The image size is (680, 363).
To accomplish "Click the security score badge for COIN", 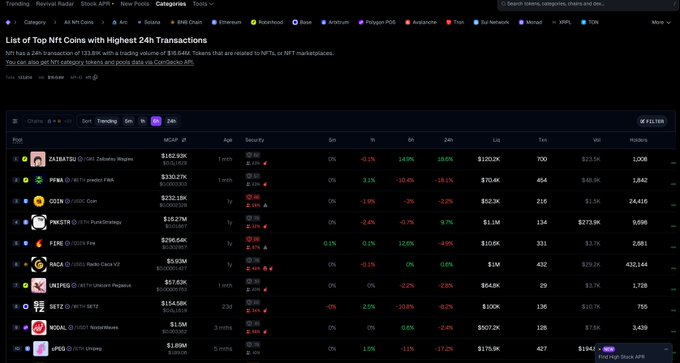I will pyautogui.click(x=253, y=197).
